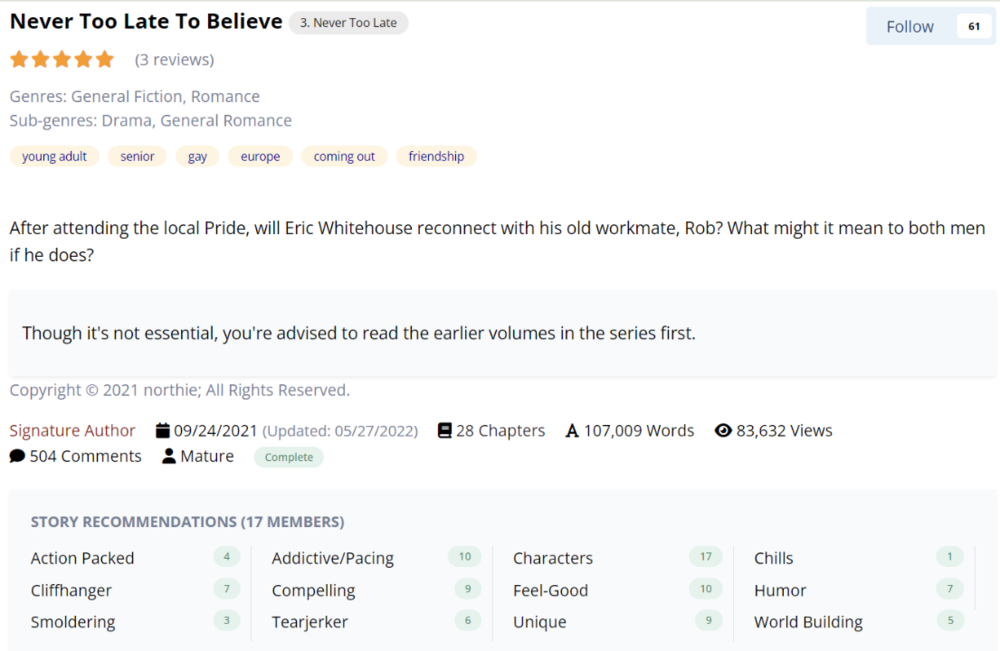The height and width of the screenshot is (651, 1000).
Task: Click the calendar icon before 09/24/2021
Action: pyautogui.click(x=163, y=431)
